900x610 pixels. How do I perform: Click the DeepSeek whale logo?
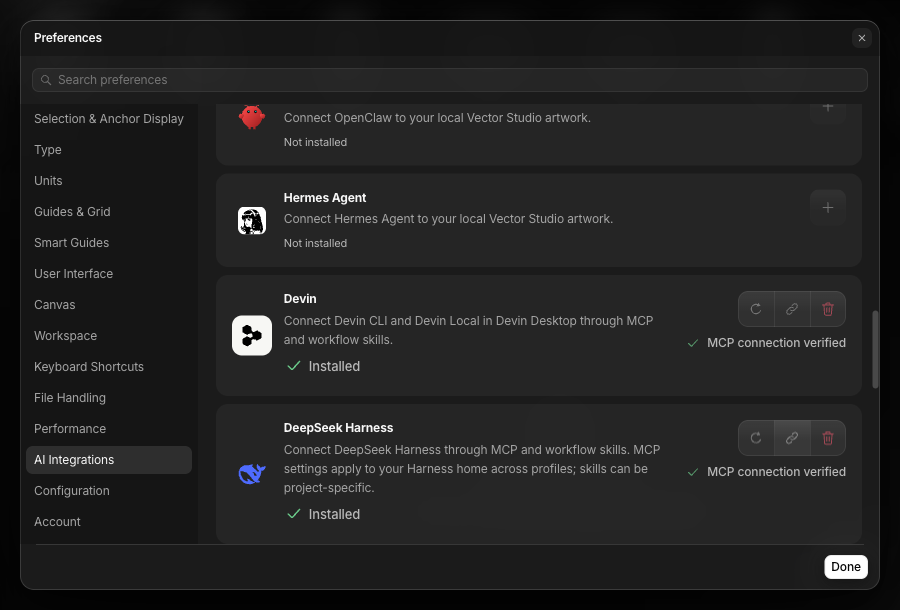point(252,474)
